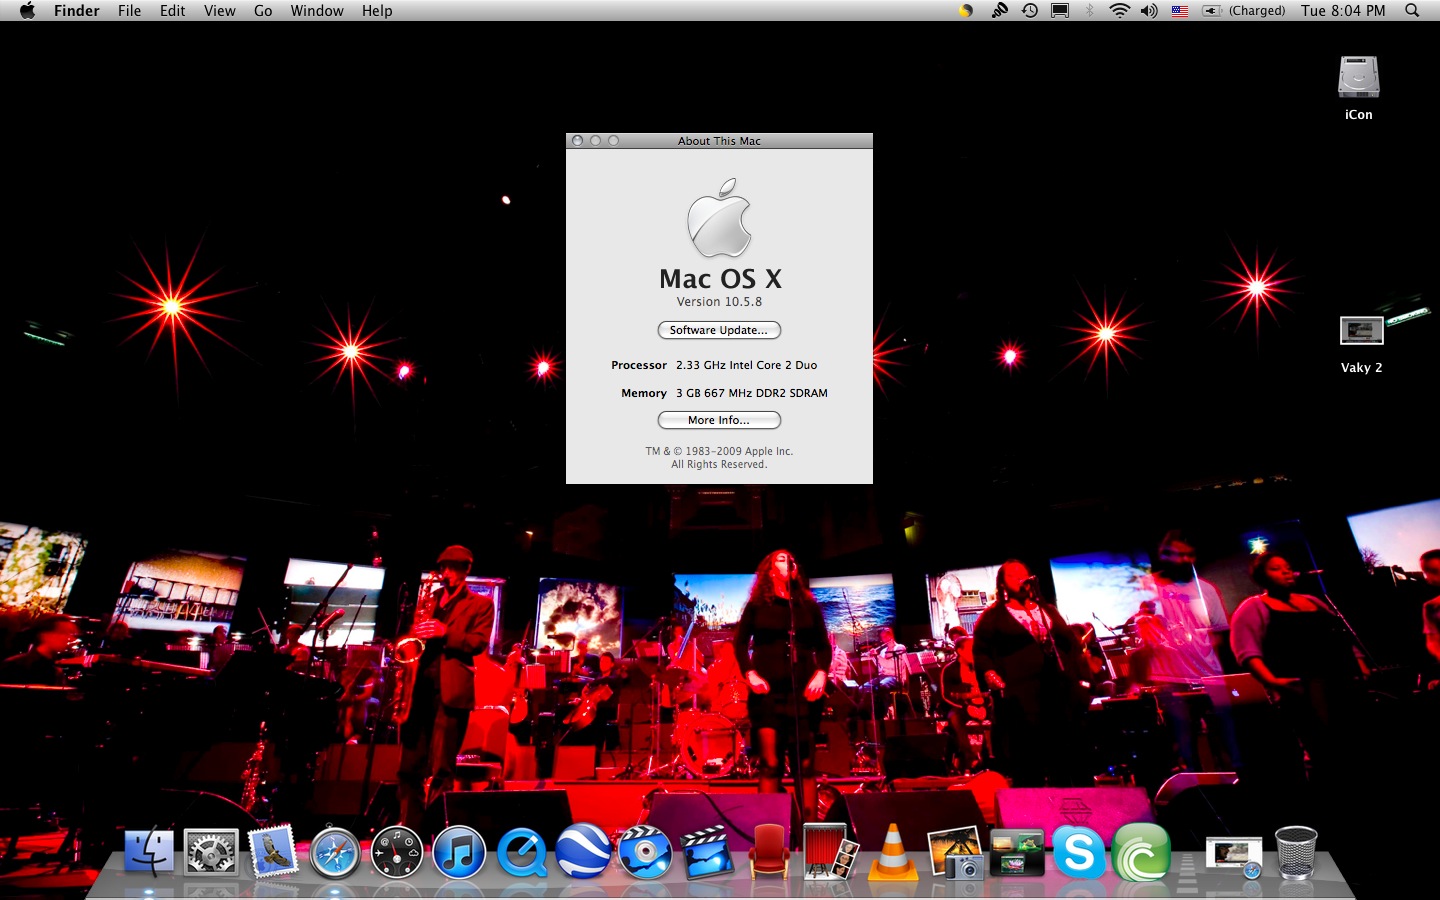This screenshot has width=1440, height=900.
Task: Launch Skype from the dock
Action: [1079, 853]
